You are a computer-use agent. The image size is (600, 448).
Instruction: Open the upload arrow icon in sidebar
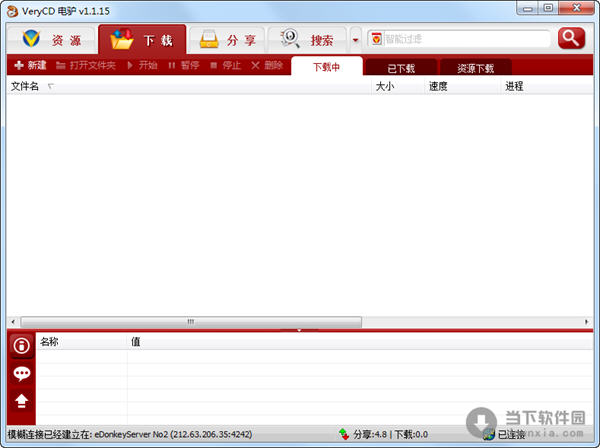pos(21,401)
